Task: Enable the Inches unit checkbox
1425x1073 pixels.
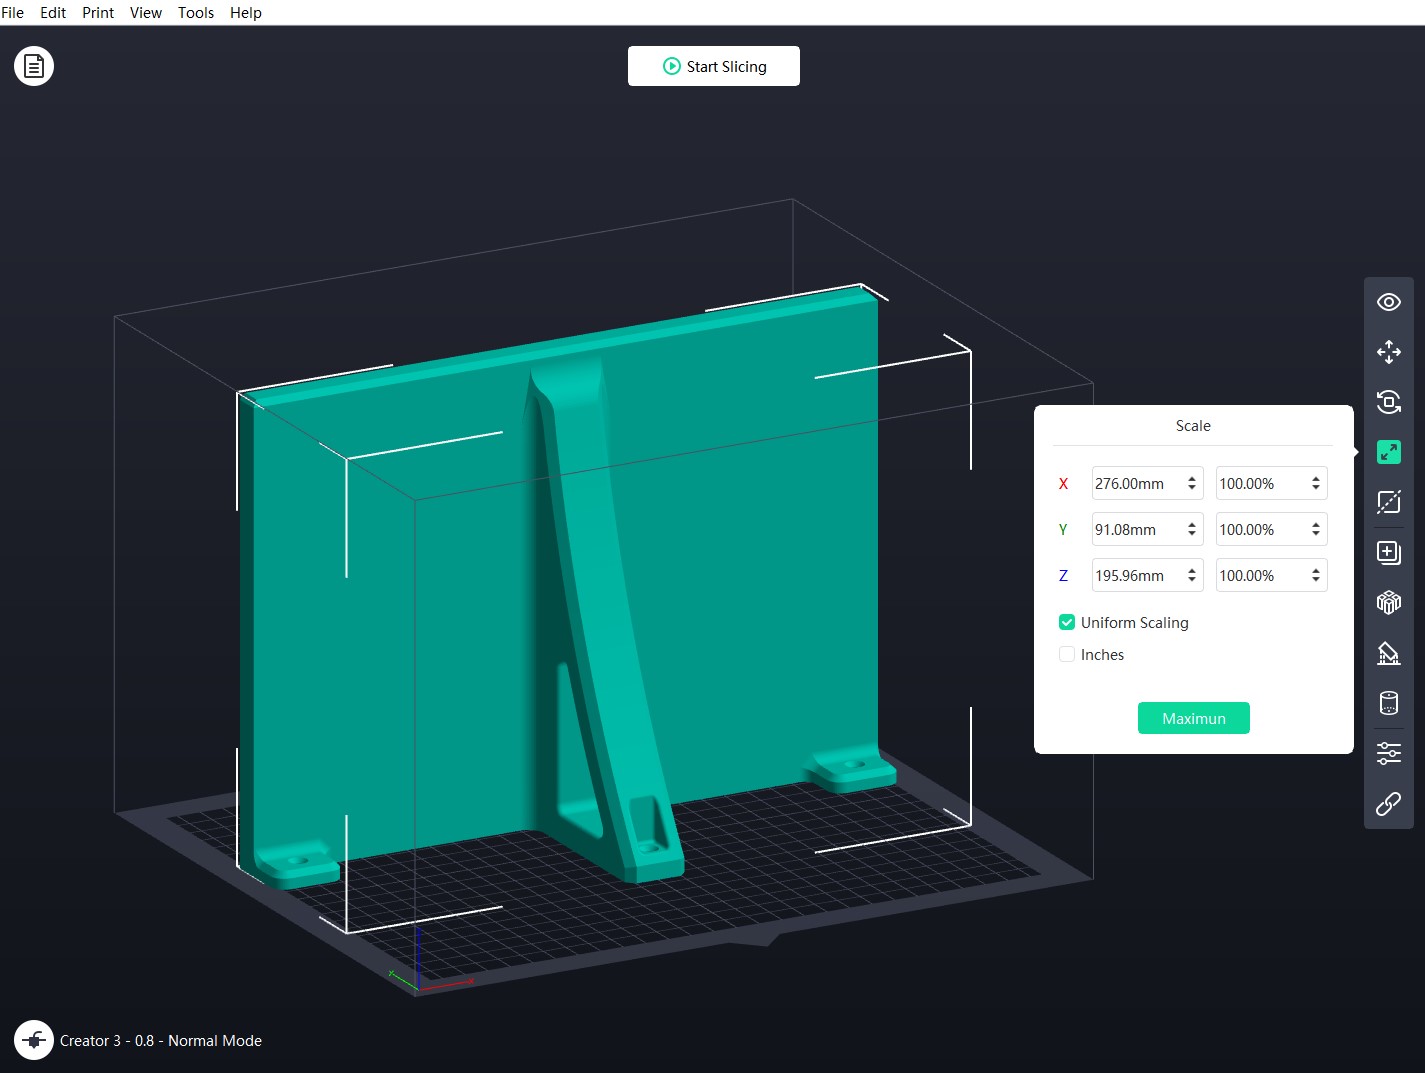Action: pos(1066,654)
